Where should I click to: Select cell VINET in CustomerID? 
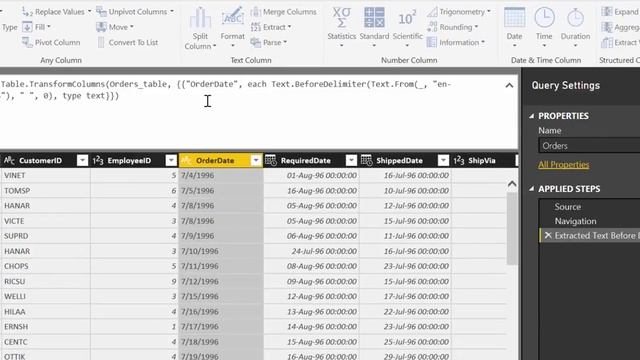pos(45,176)
